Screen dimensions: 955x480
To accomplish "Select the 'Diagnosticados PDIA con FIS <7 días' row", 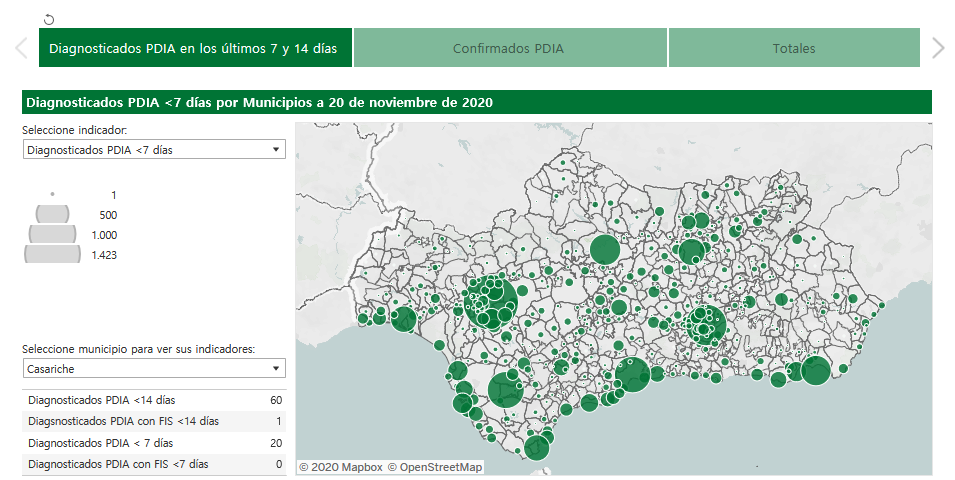I will pos(153,464).
